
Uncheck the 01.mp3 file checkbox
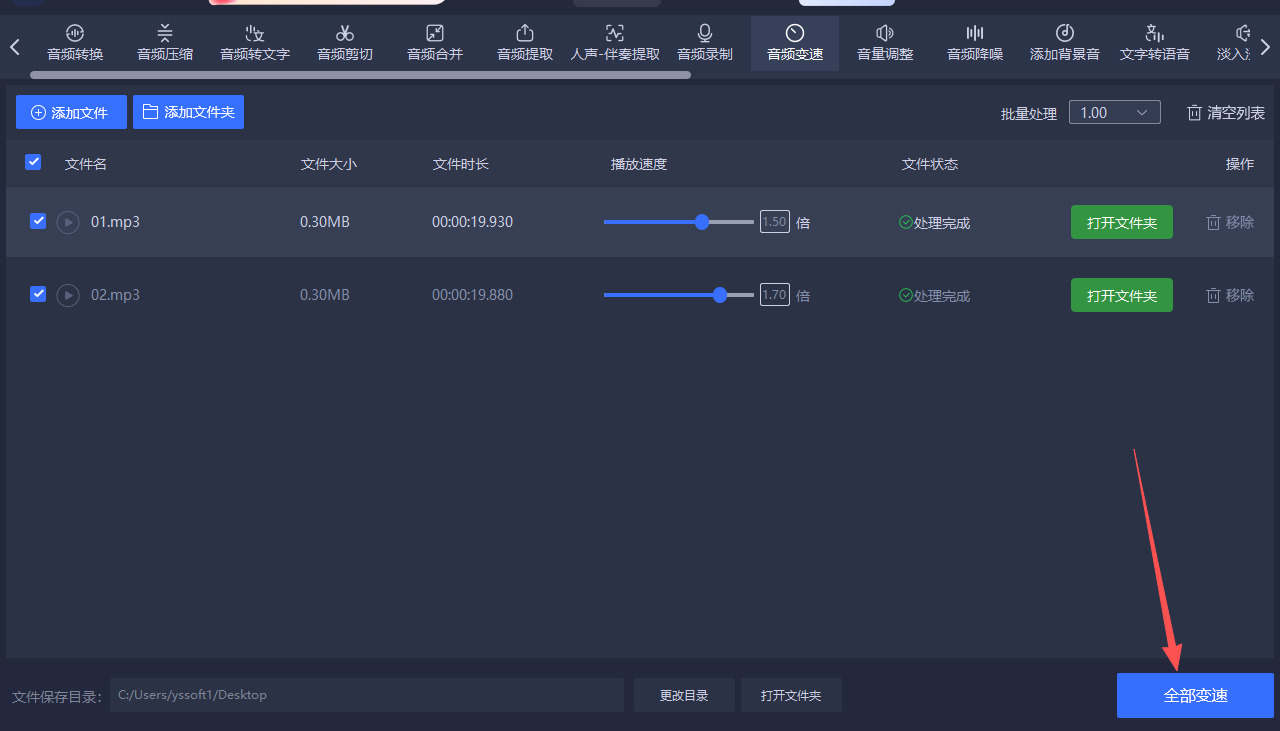[x=38, y=221]
